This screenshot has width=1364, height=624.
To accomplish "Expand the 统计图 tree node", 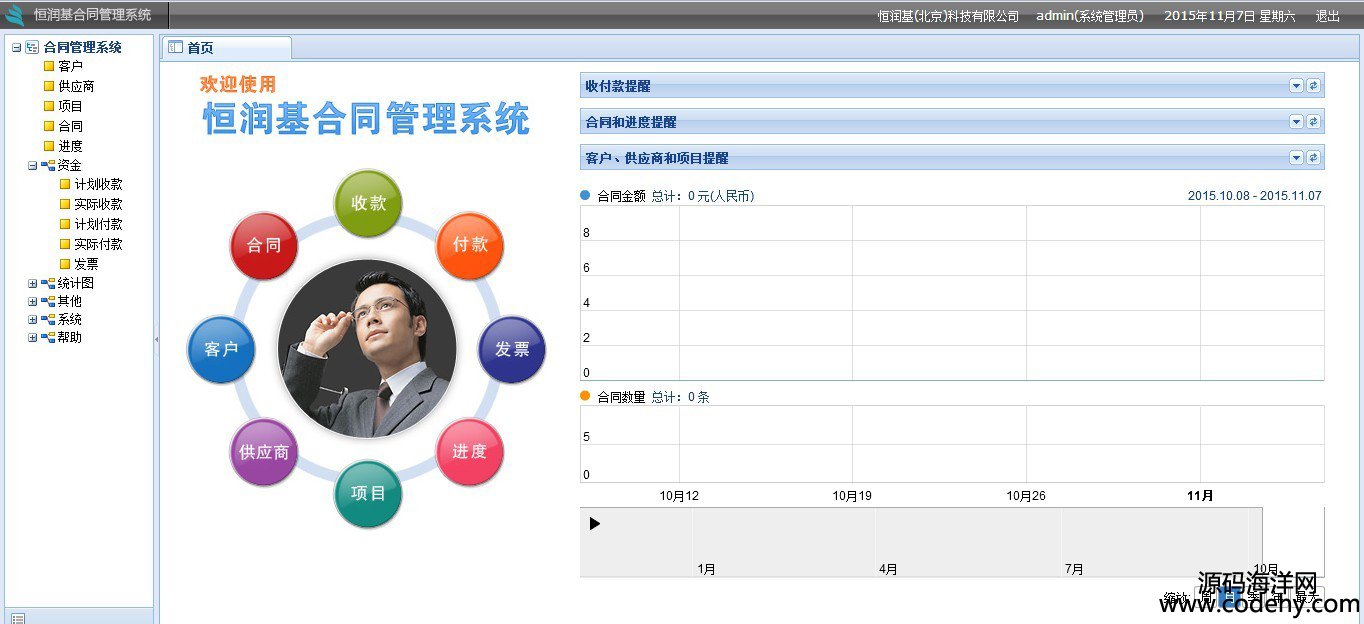I will coord(33,284).
